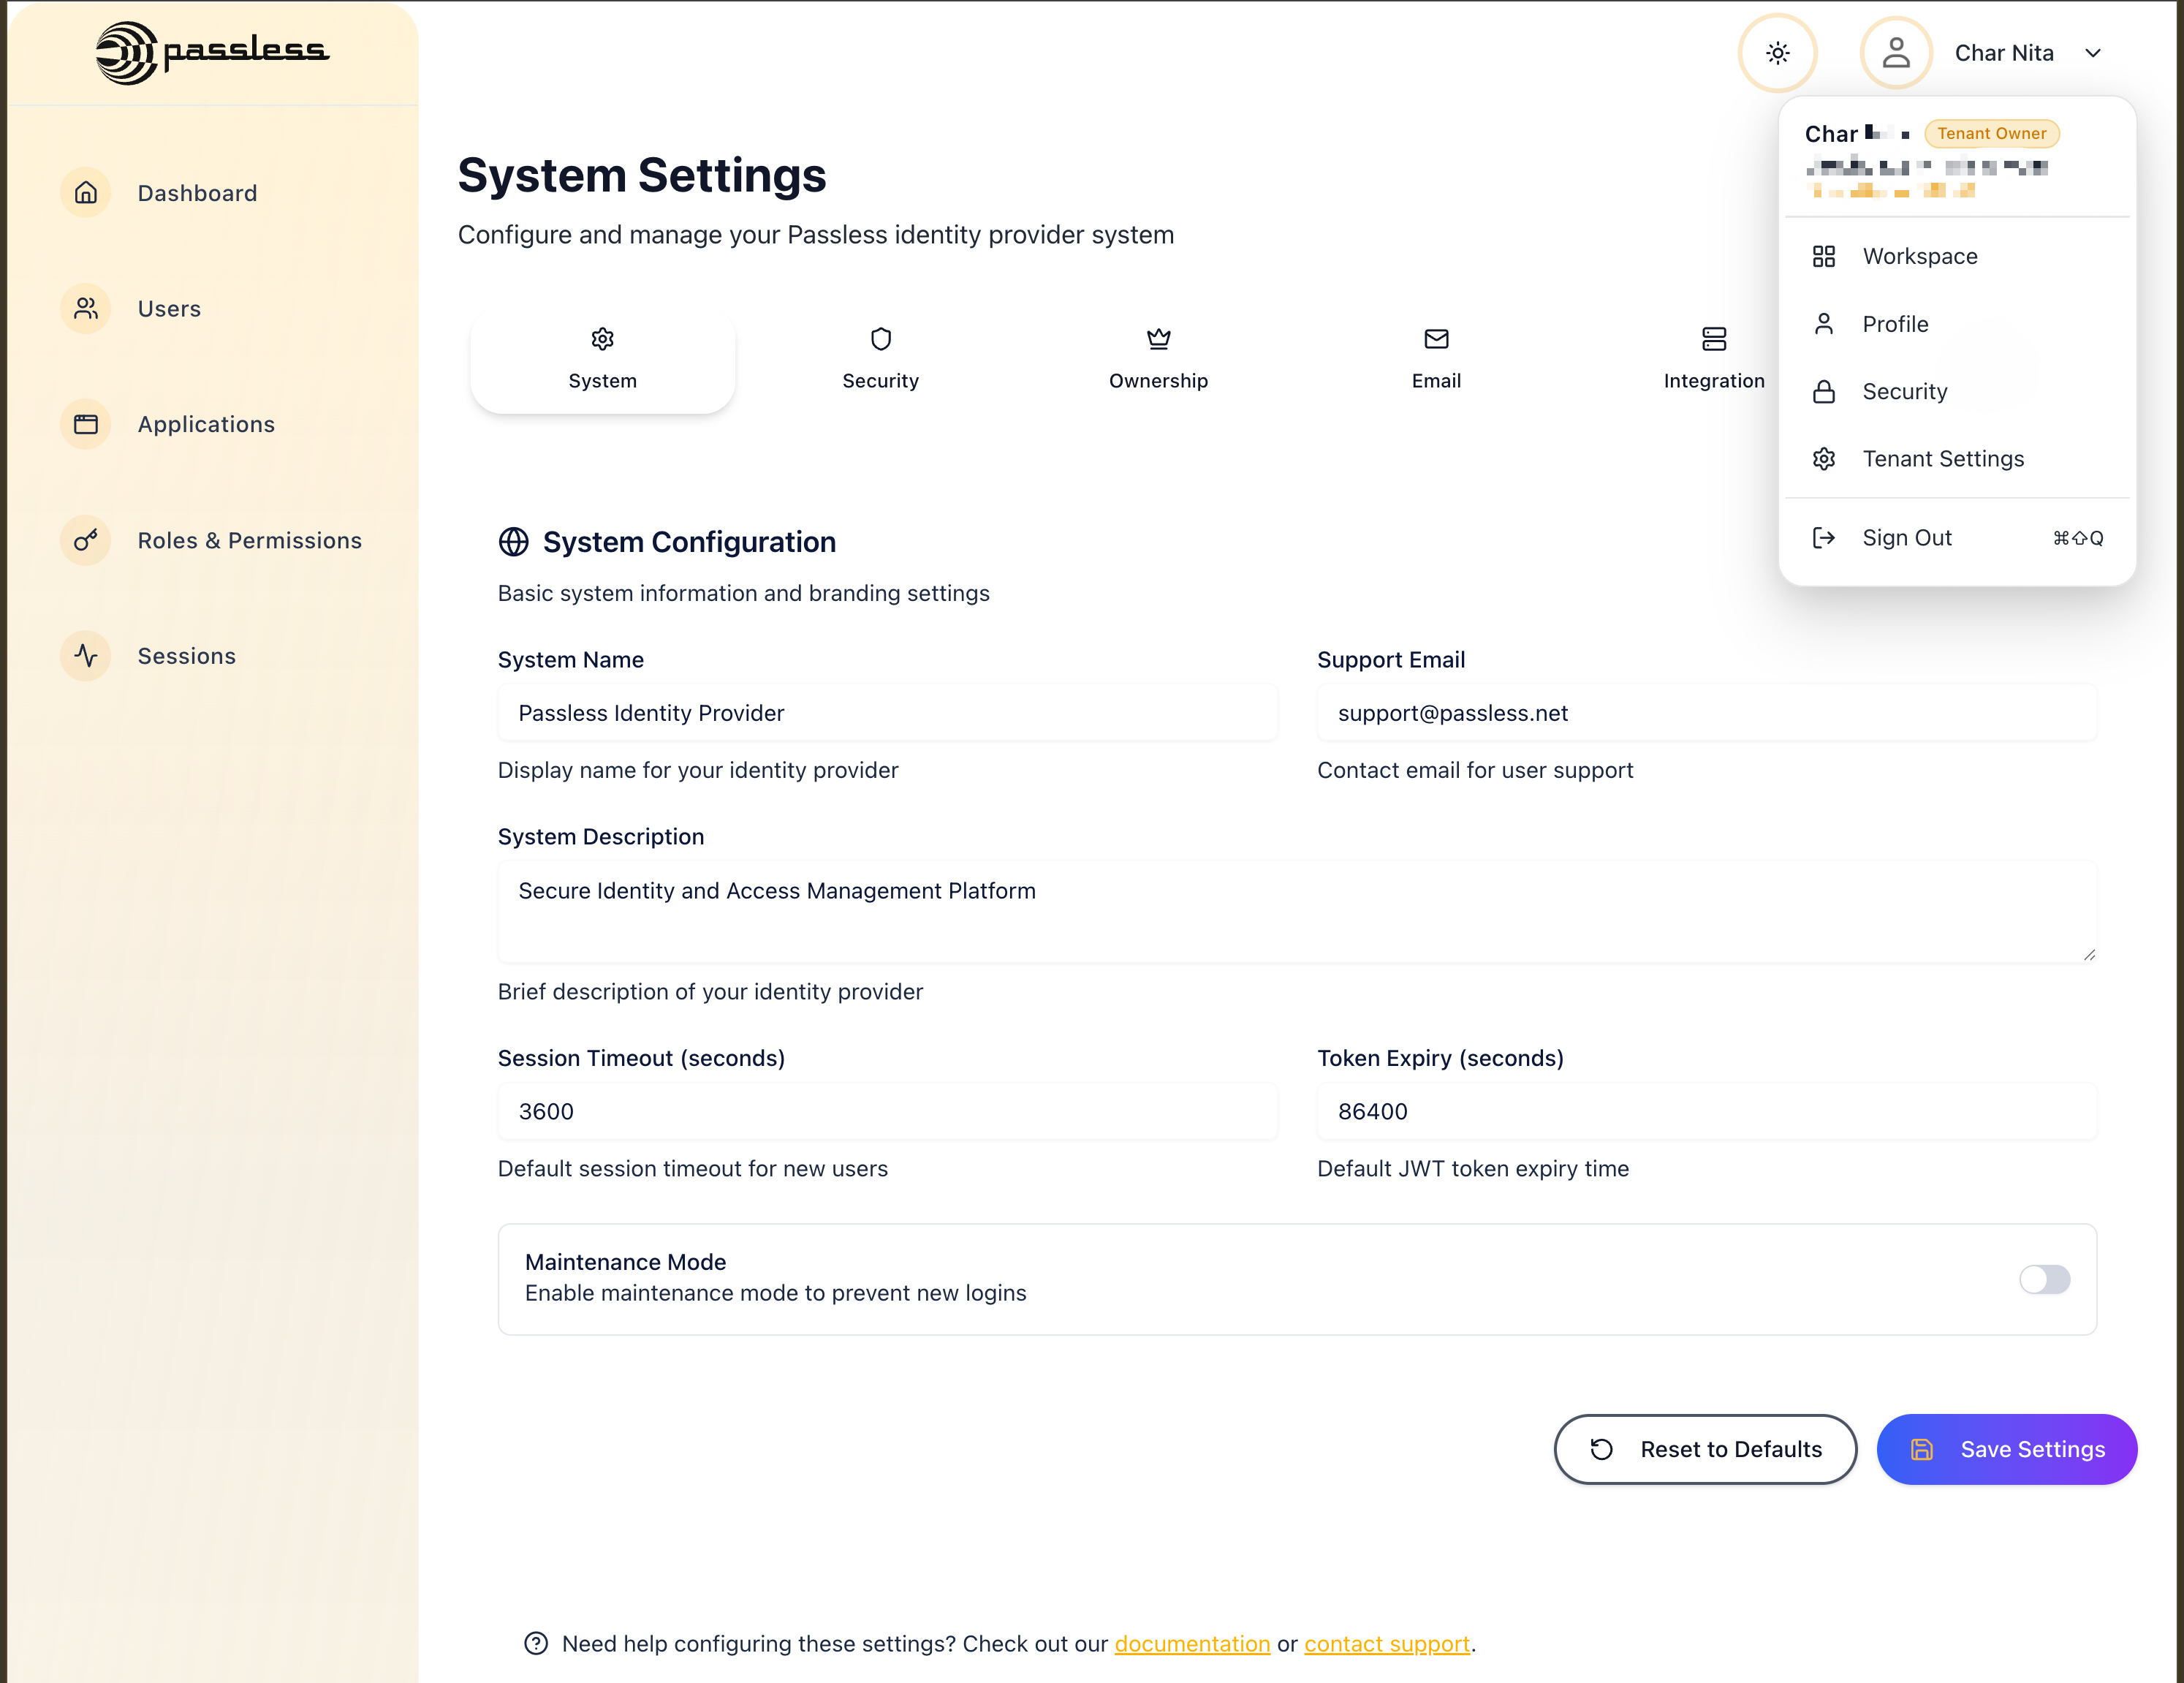The height and width of the screenshot is (1683, 2184).
Task: Click the user avatar icon
Action: pyautogui.click(x=1895, y=53)
